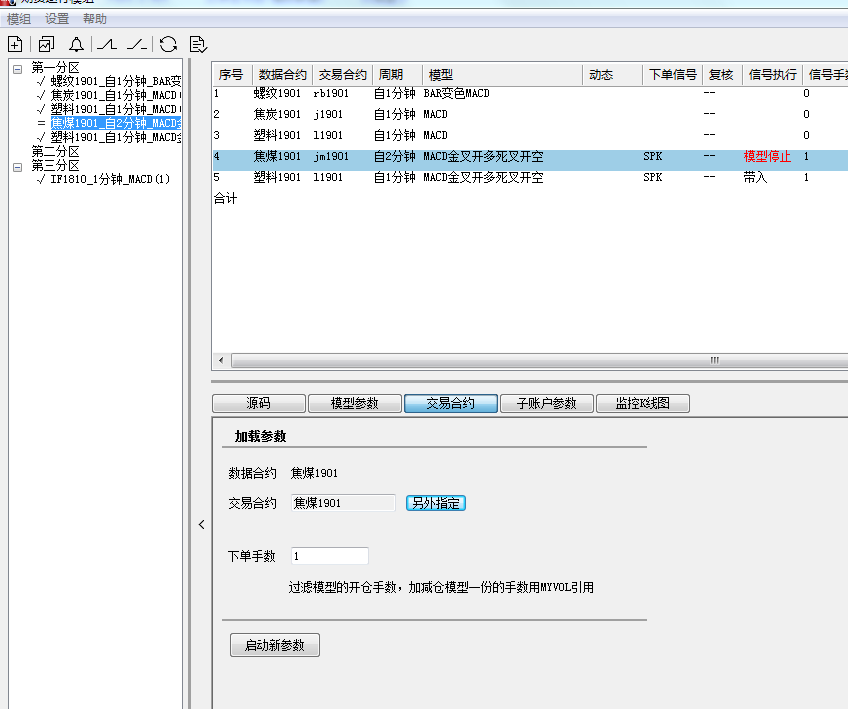This screenshot has height=709, width=848.
Task: Click the 启动新参数 button
Action: click(275, 645)
